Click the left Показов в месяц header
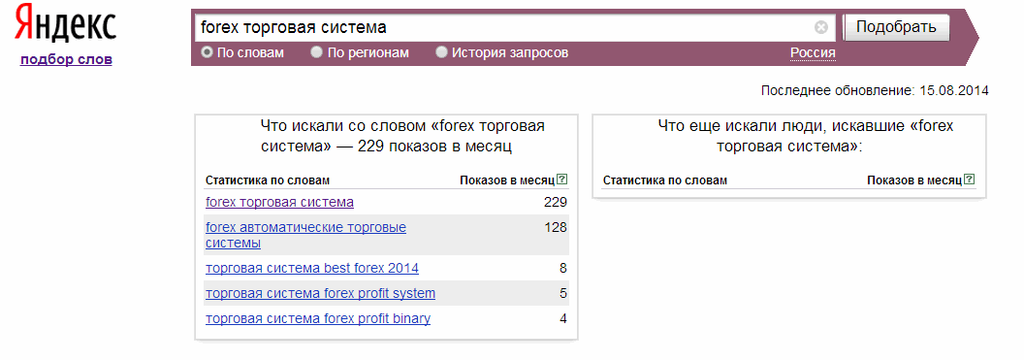The image size is (1024, 360). (507, 180)
